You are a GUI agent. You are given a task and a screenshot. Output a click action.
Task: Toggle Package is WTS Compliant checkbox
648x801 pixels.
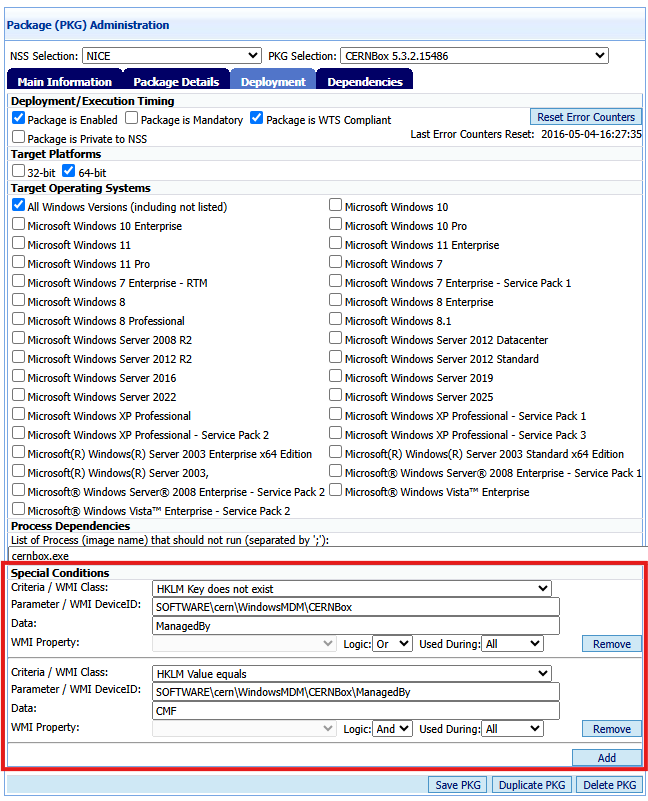[x=257, y=119]
